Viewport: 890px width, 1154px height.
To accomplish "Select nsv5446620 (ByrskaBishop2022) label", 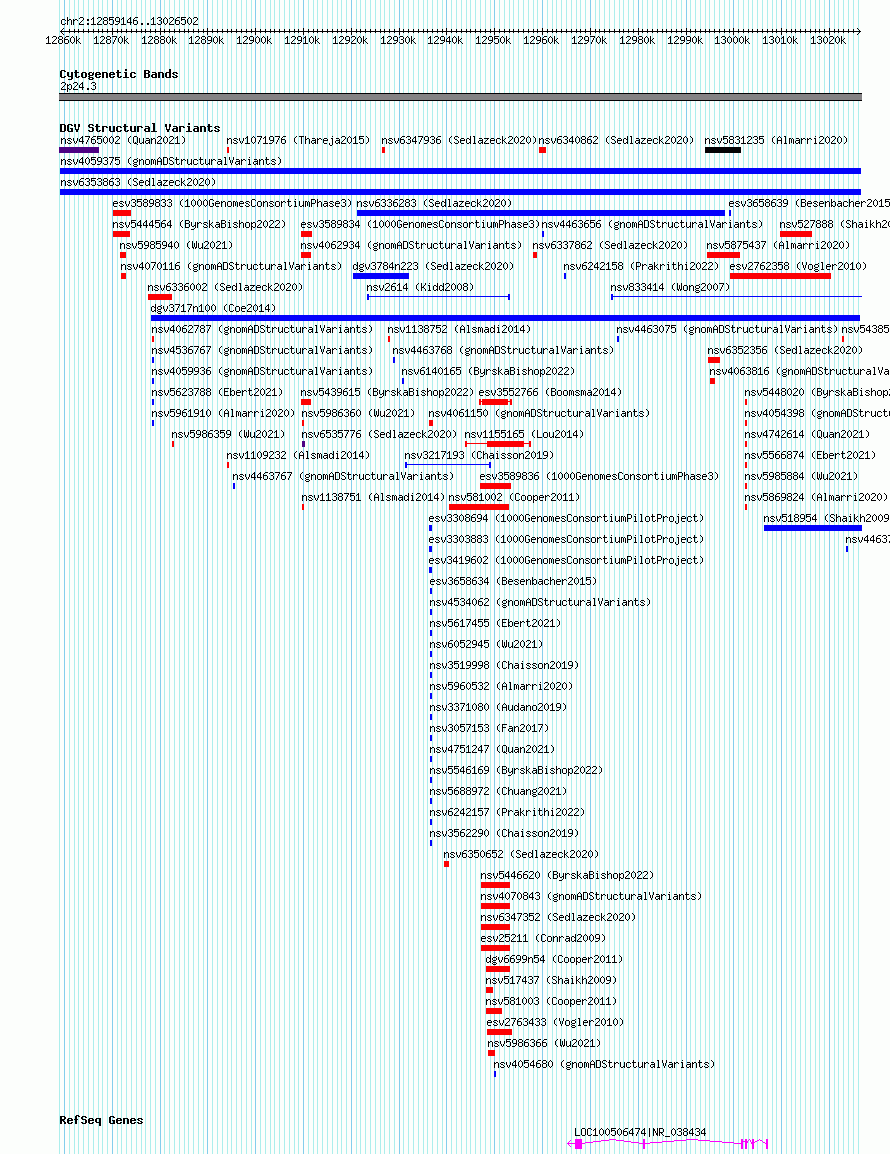I will (x=567, y=875).
